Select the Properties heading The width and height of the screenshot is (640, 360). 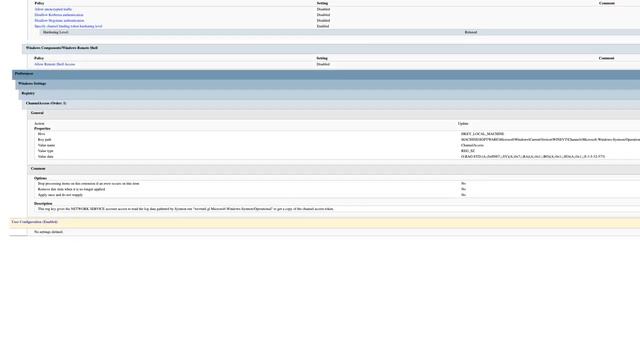click(x=42, y=129)
